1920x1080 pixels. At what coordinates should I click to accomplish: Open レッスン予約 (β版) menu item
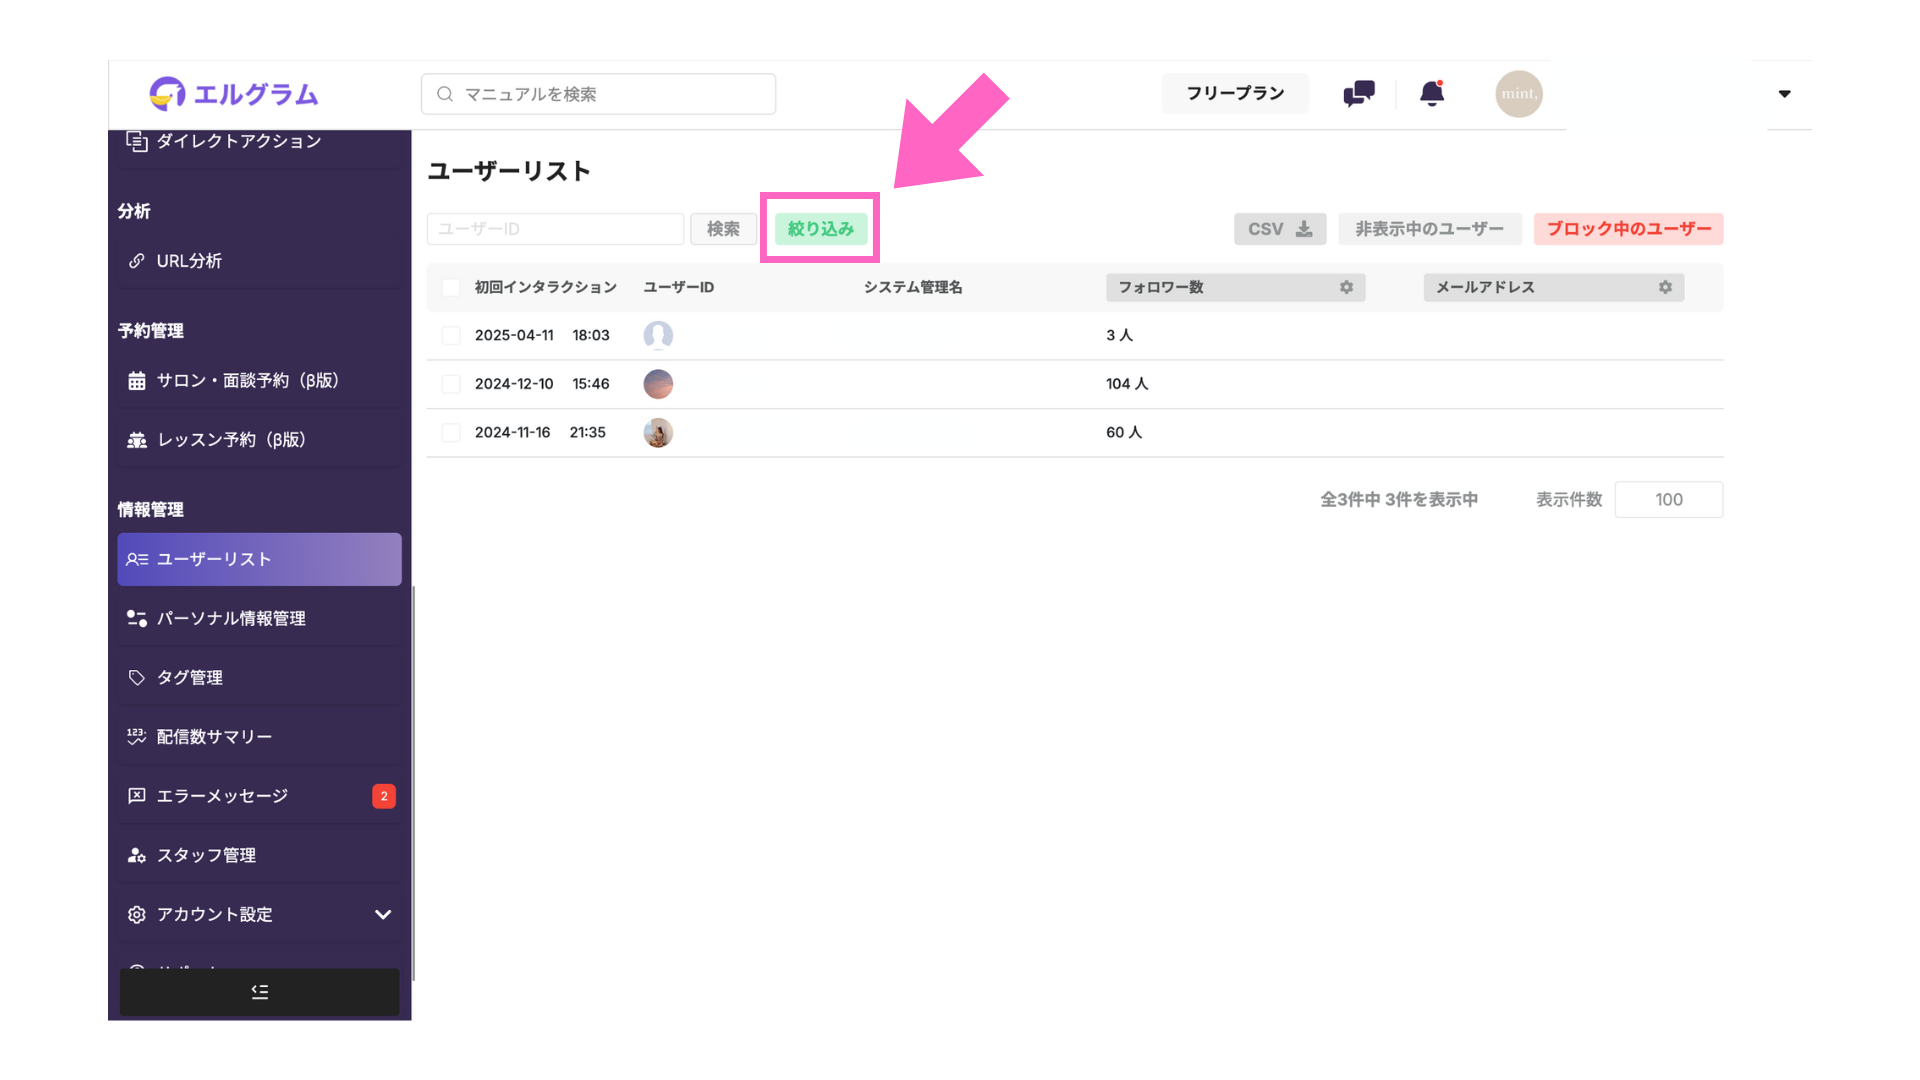[259, 440]
